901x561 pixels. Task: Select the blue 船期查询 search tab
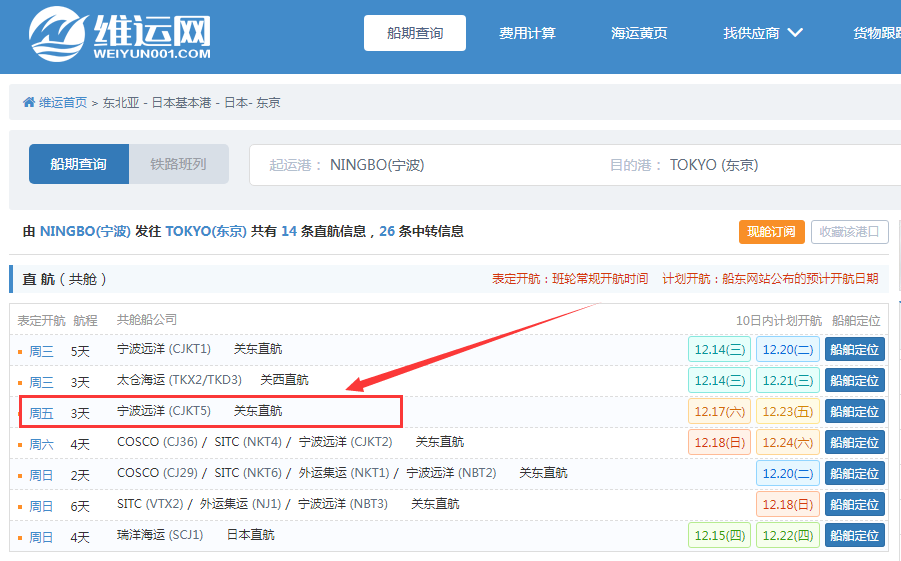click(x=78, y=164)
